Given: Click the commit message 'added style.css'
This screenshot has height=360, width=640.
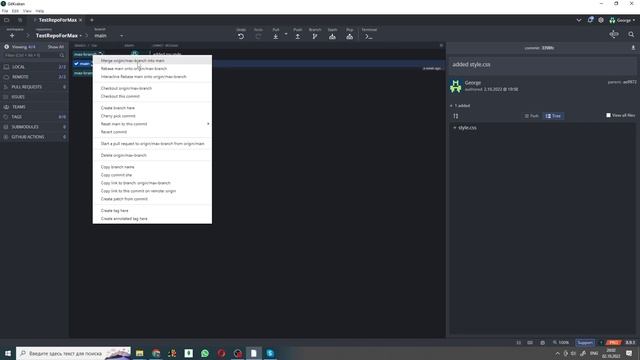Looking at the screenshot, I should [471, 64].
